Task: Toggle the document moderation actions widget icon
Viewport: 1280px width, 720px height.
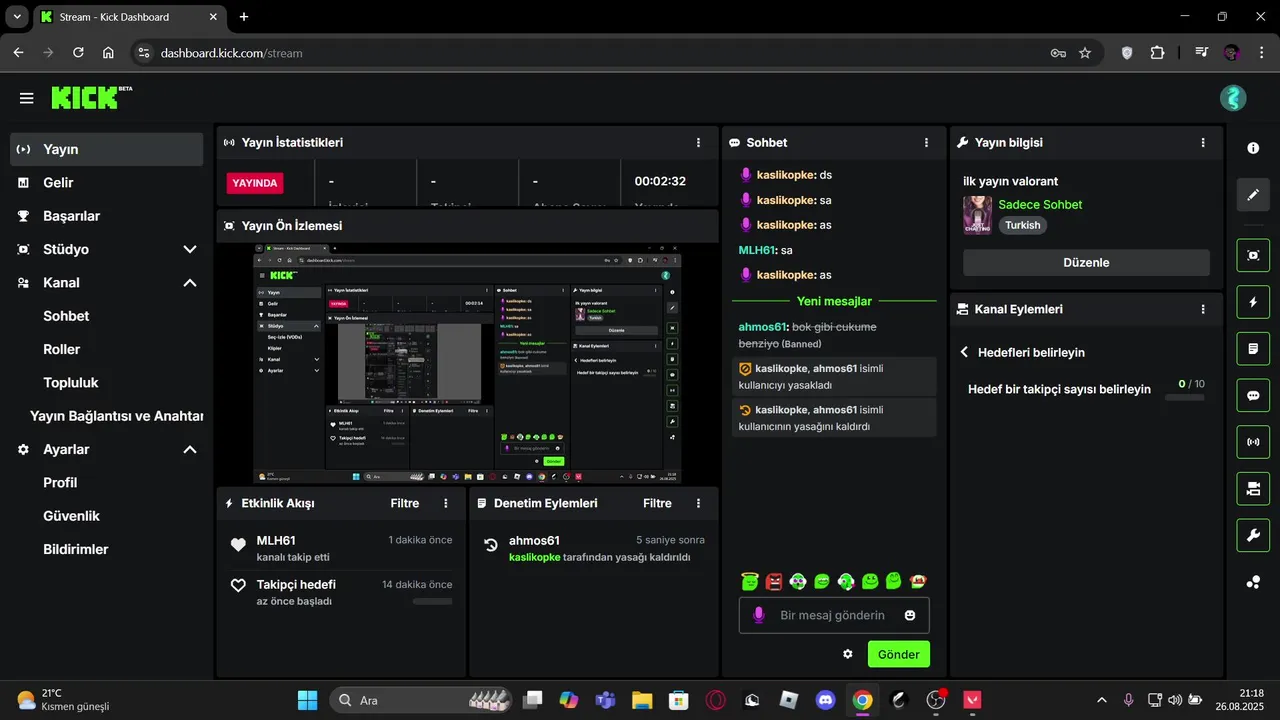Action: pos(1253,349)
